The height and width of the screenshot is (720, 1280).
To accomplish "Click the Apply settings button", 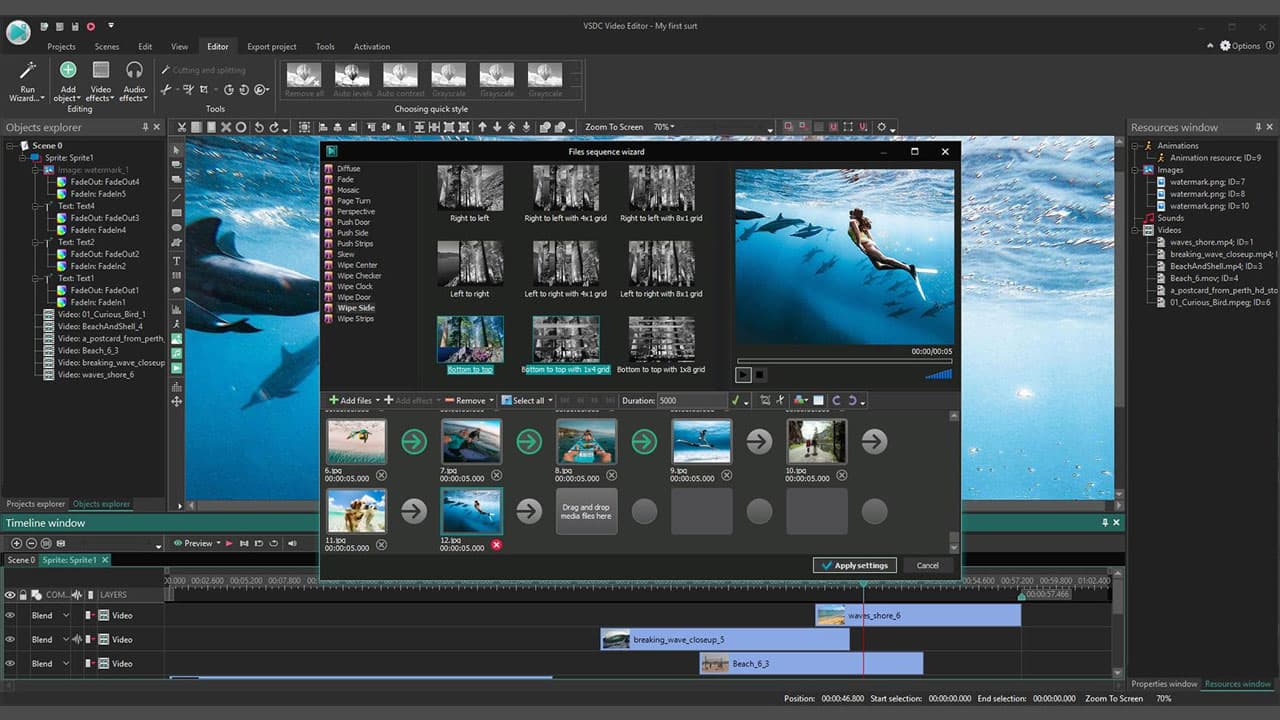I will pyautogui.click(x=854, y=565).
